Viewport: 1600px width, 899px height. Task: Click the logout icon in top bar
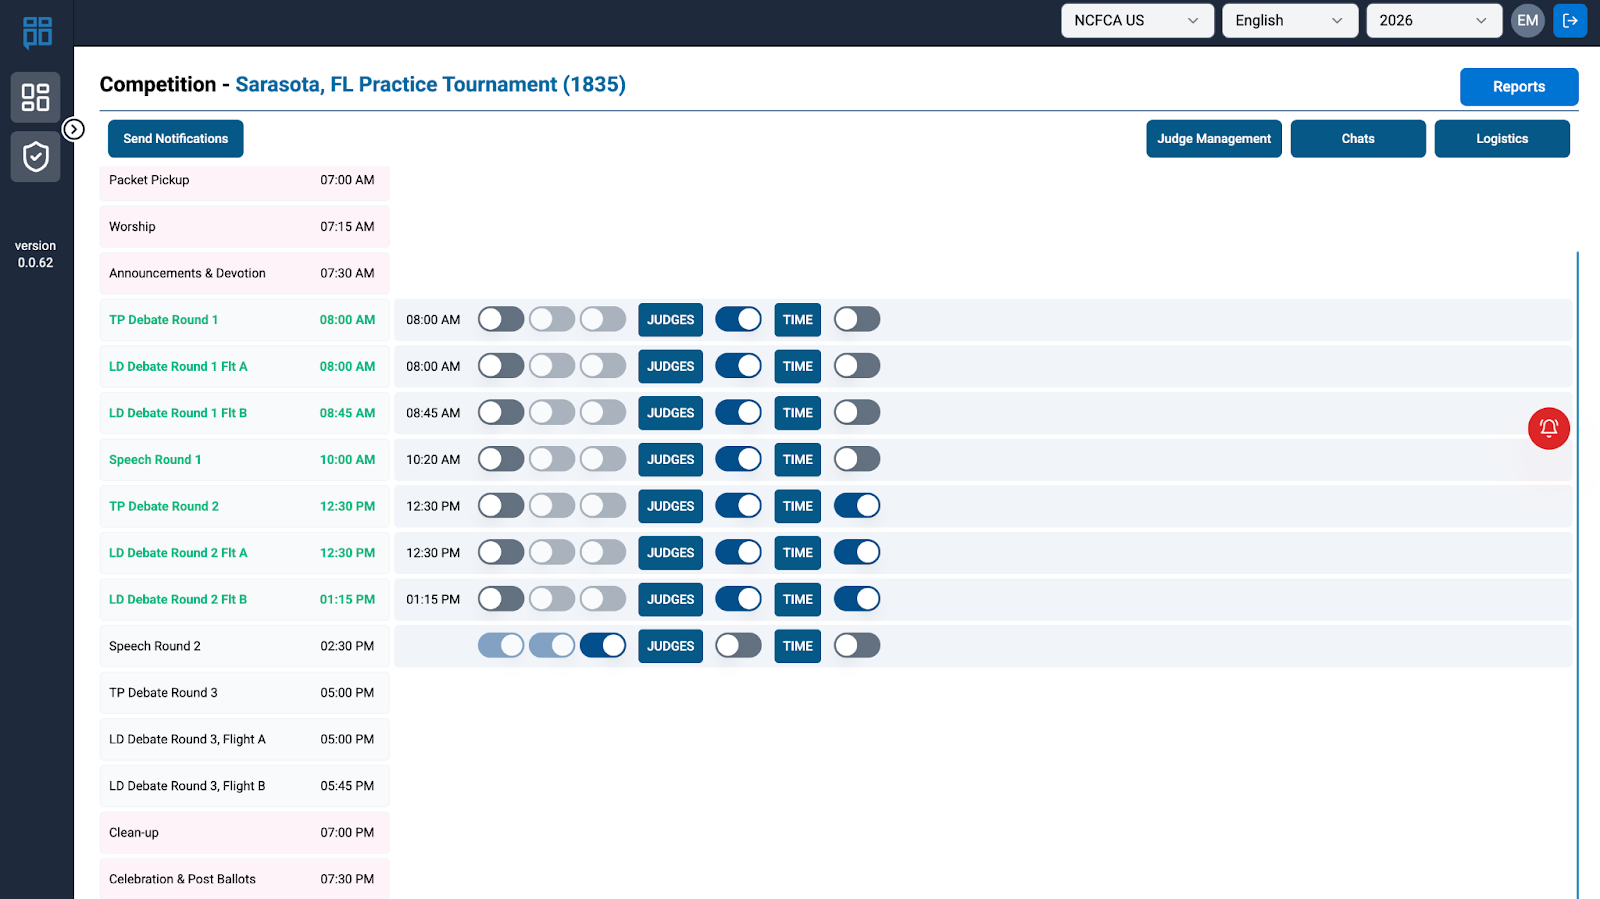tap(1570, 20)
